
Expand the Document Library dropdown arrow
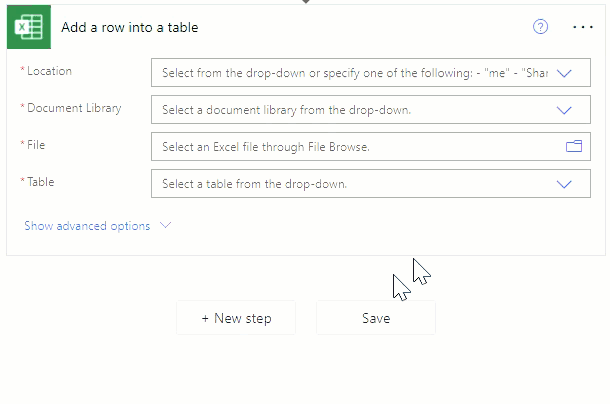point(564,110)
